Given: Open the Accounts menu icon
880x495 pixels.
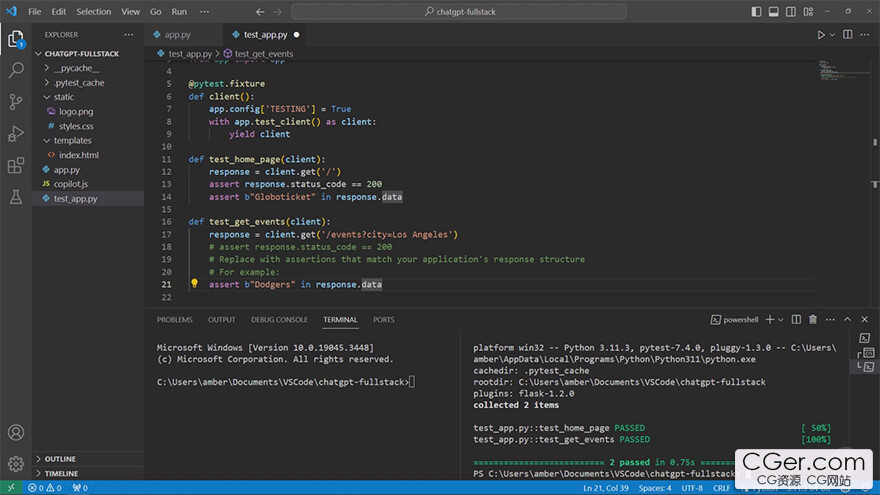Looking at the screenshot, I should pyautogui.click(x=16, y=433).
